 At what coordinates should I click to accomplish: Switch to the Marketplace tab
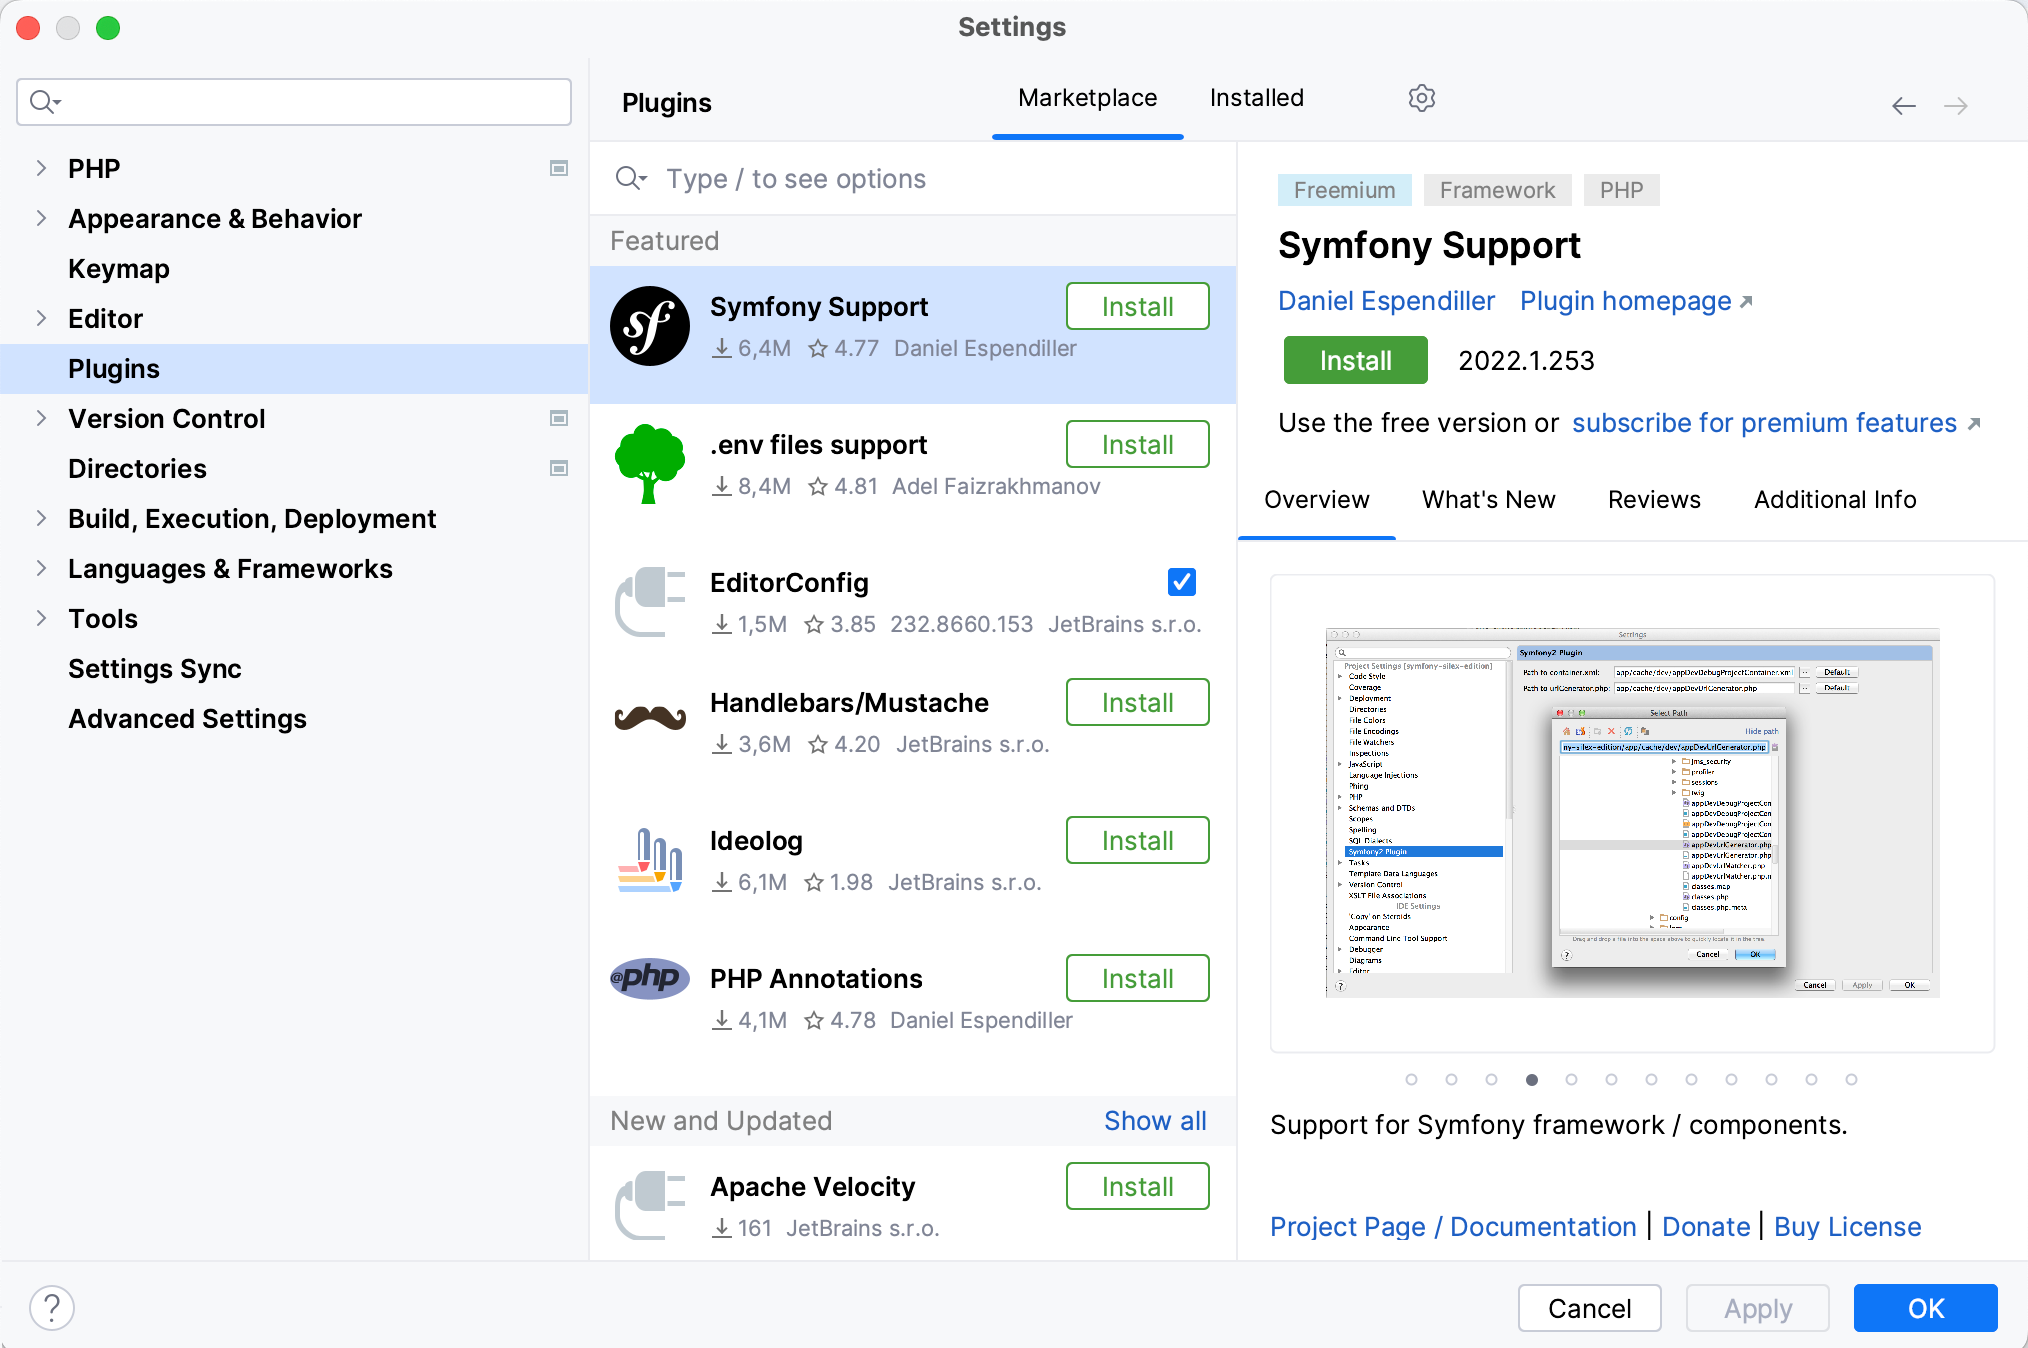[x=1088, y=98]
